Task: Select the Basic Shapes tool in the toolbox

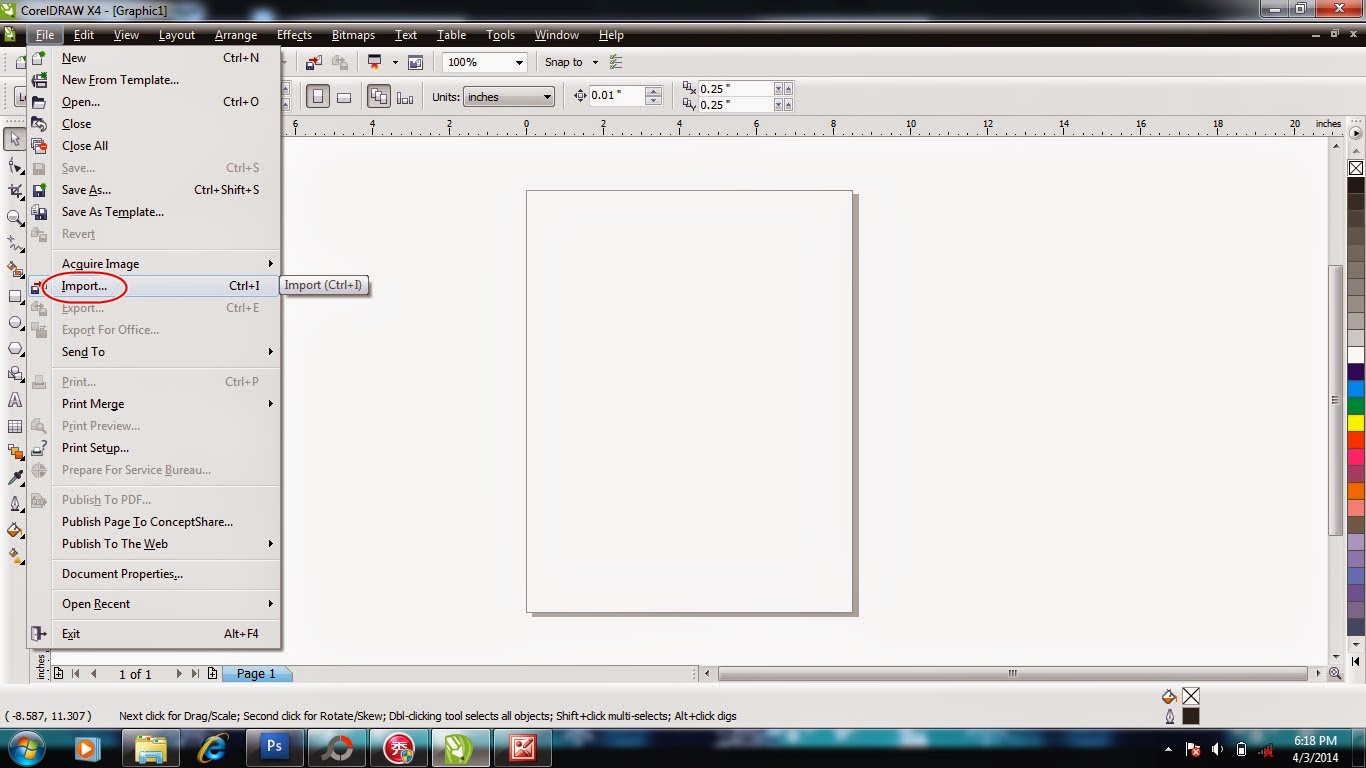Action: (14, 374)
